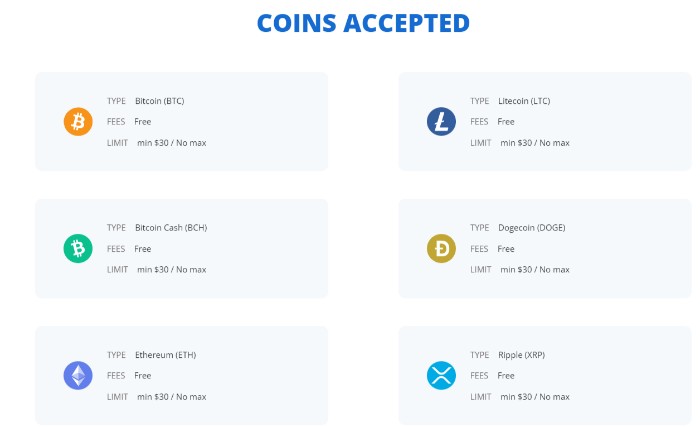Click the gold Dogecoin logo icon
The height and width of the screenshot is (427, 700).
coord(441,249)
